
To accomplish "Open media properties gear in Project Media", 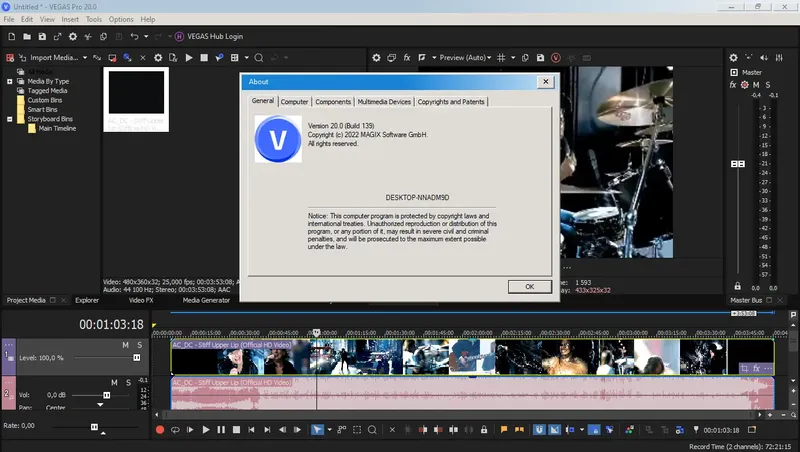I will [x=158, y=58].
